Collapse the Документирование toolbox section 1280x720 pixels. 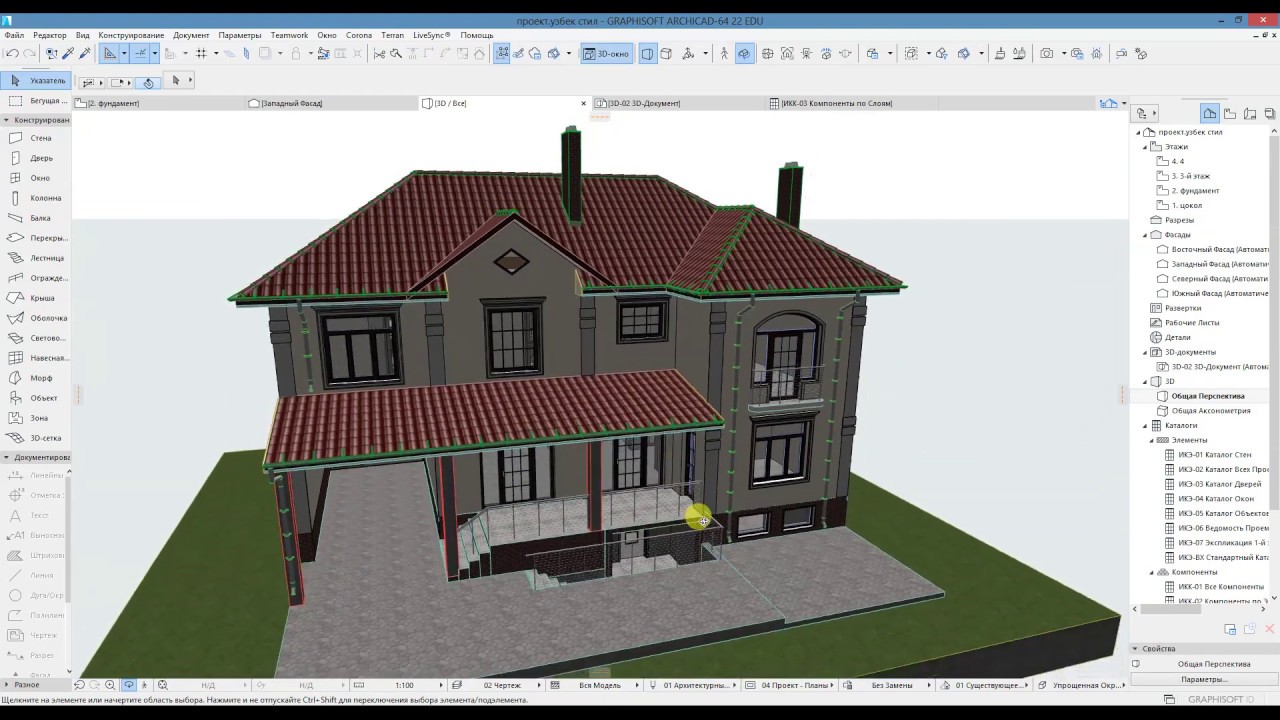6,457
